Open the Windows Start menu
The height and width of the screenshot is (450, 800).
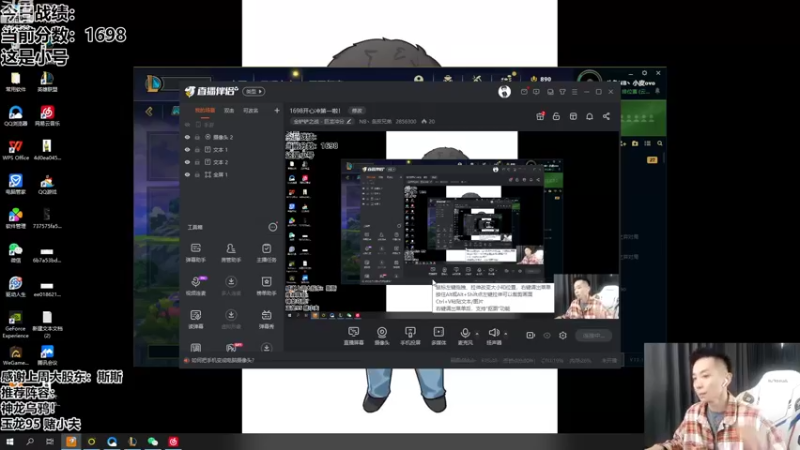click(x=9, y=441)
